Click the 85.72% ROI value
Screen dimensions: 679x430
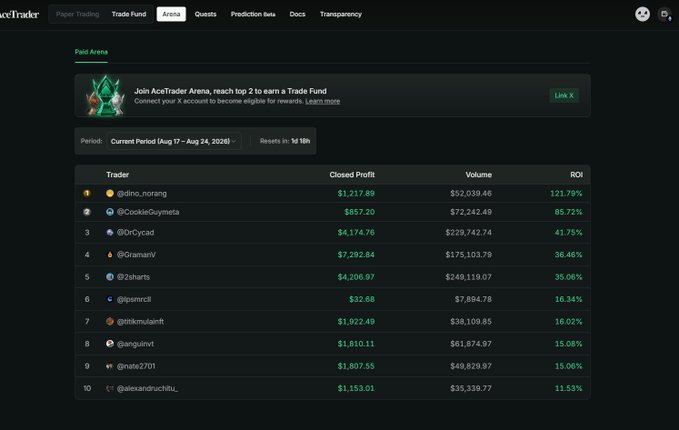coord(569,212)
